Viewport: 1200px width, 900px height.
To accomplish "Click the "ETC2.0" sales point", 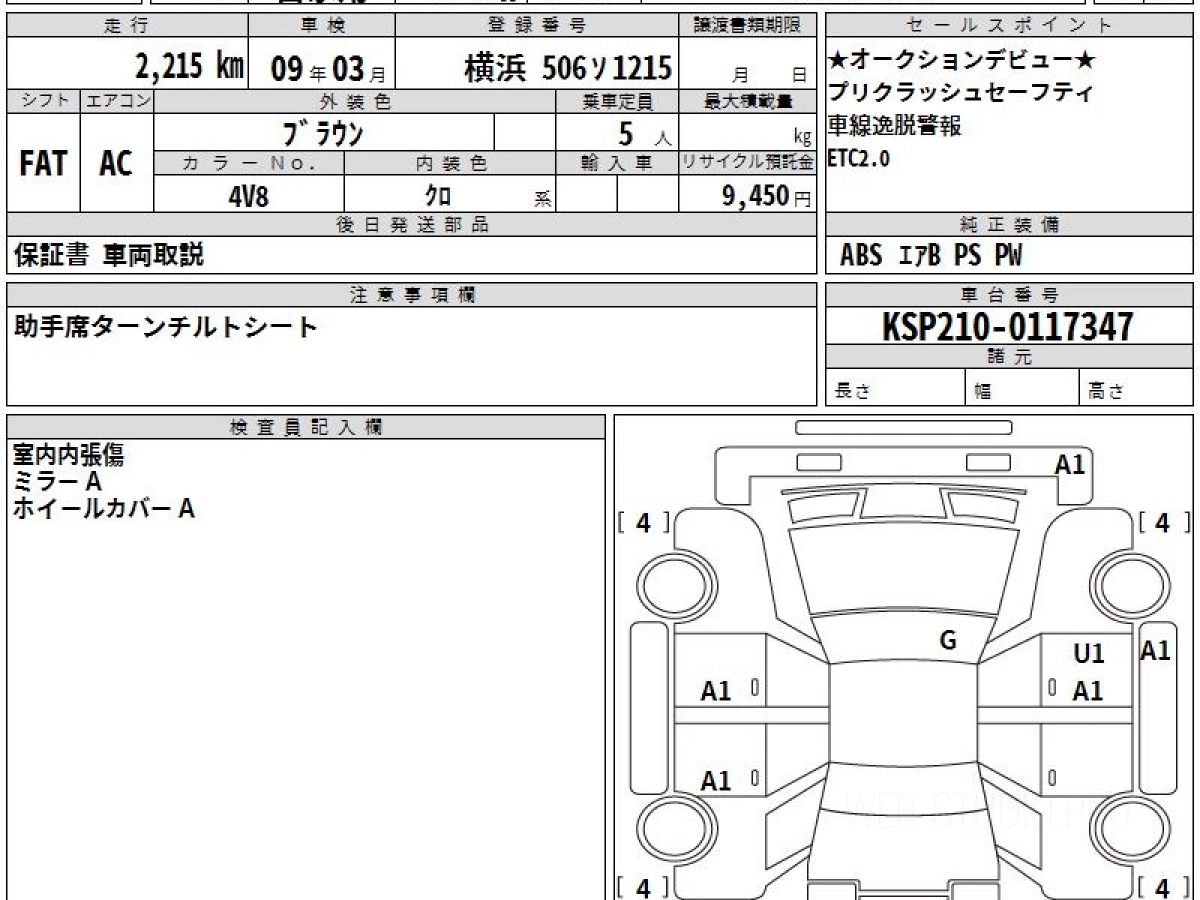I will pyautogui.click(x=858, y=158).
